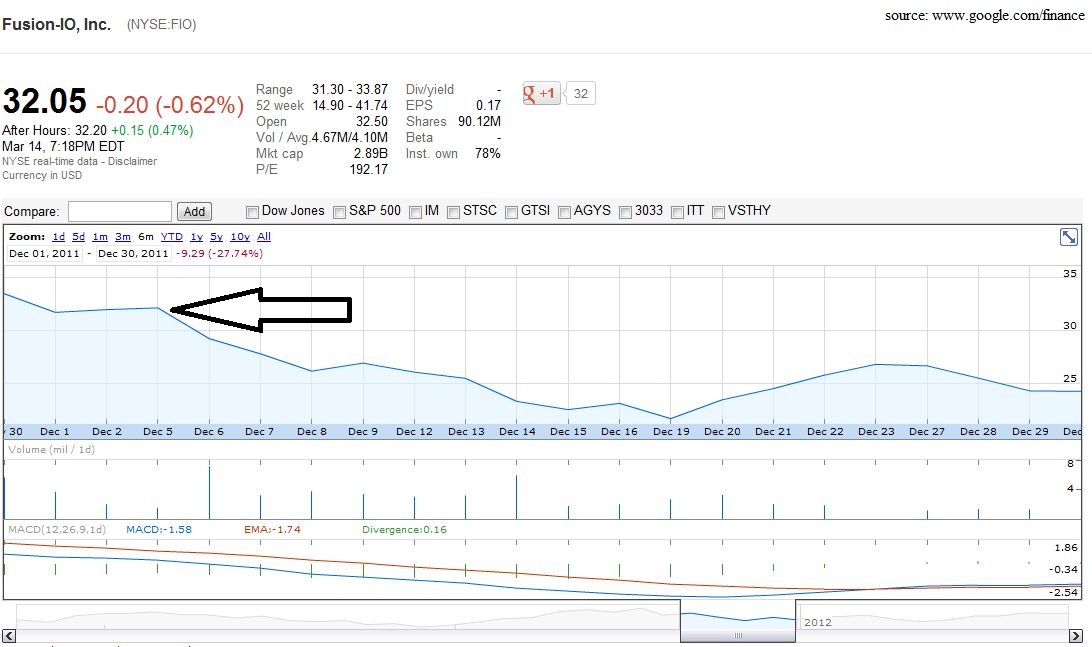This screenshot has width=1092, height=647.
Task: Set chart zoom to 1d
Action: coord(58,237)
